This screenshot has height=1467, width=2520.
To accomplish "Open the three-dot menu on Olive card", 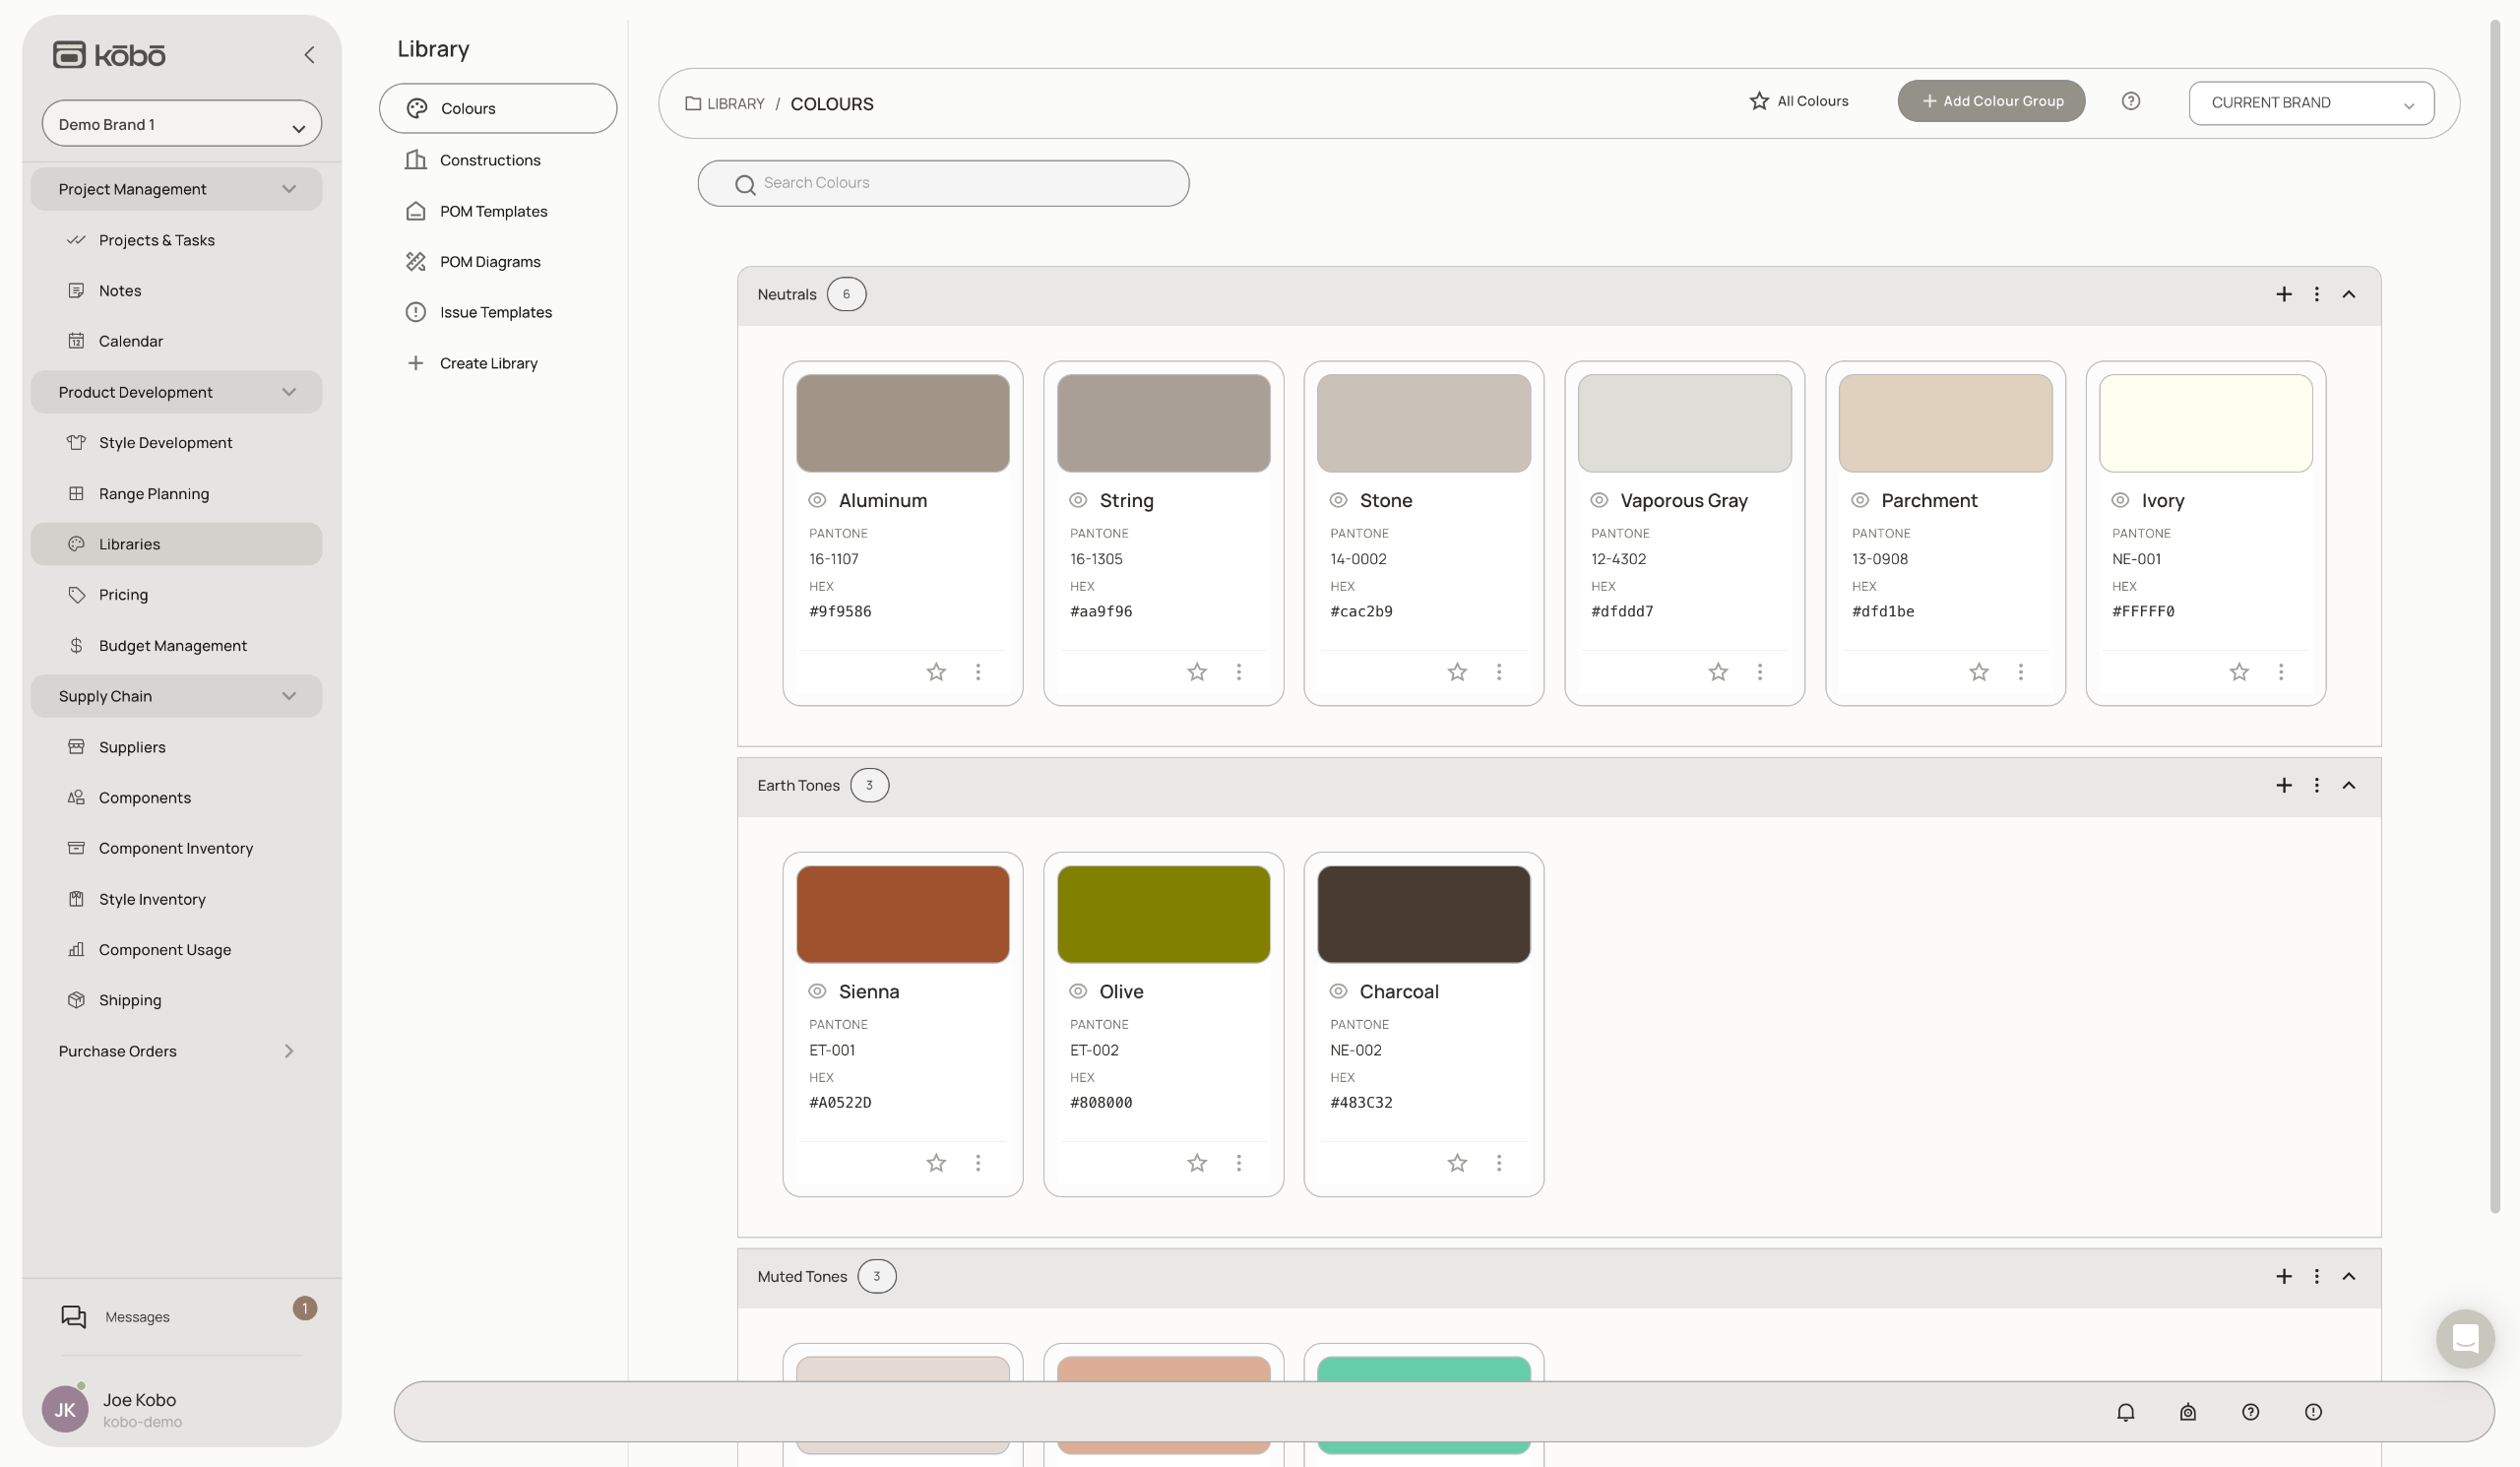I will [1238, 1163].
